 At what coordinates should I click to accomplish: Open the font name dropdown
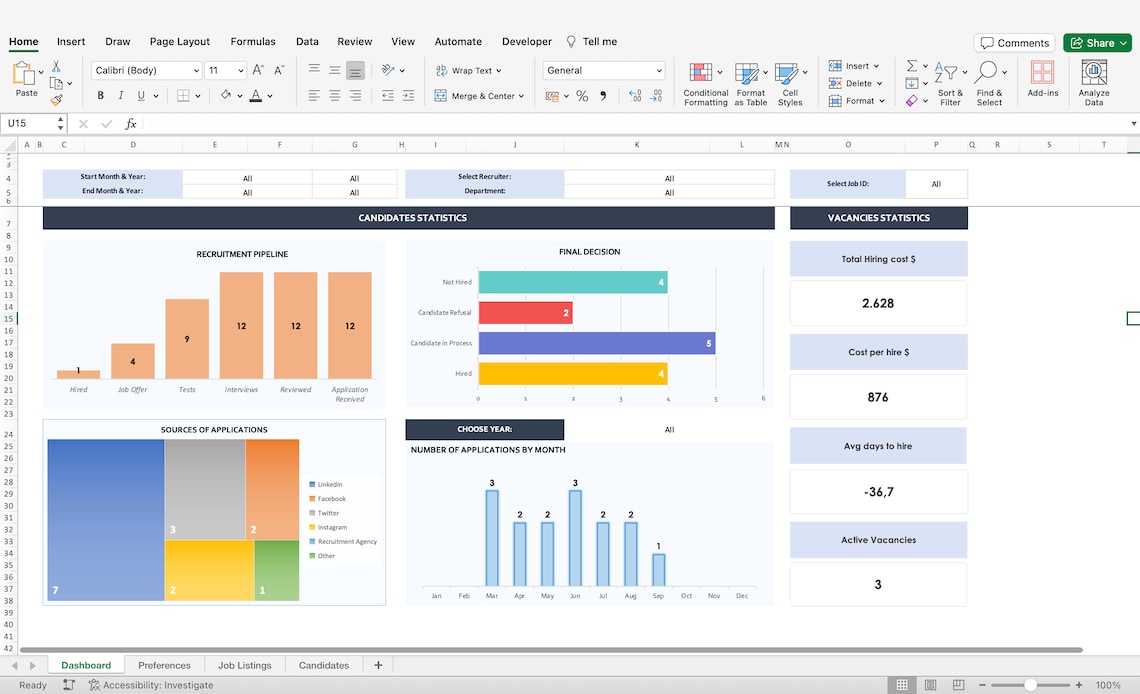tap(197, 70)
